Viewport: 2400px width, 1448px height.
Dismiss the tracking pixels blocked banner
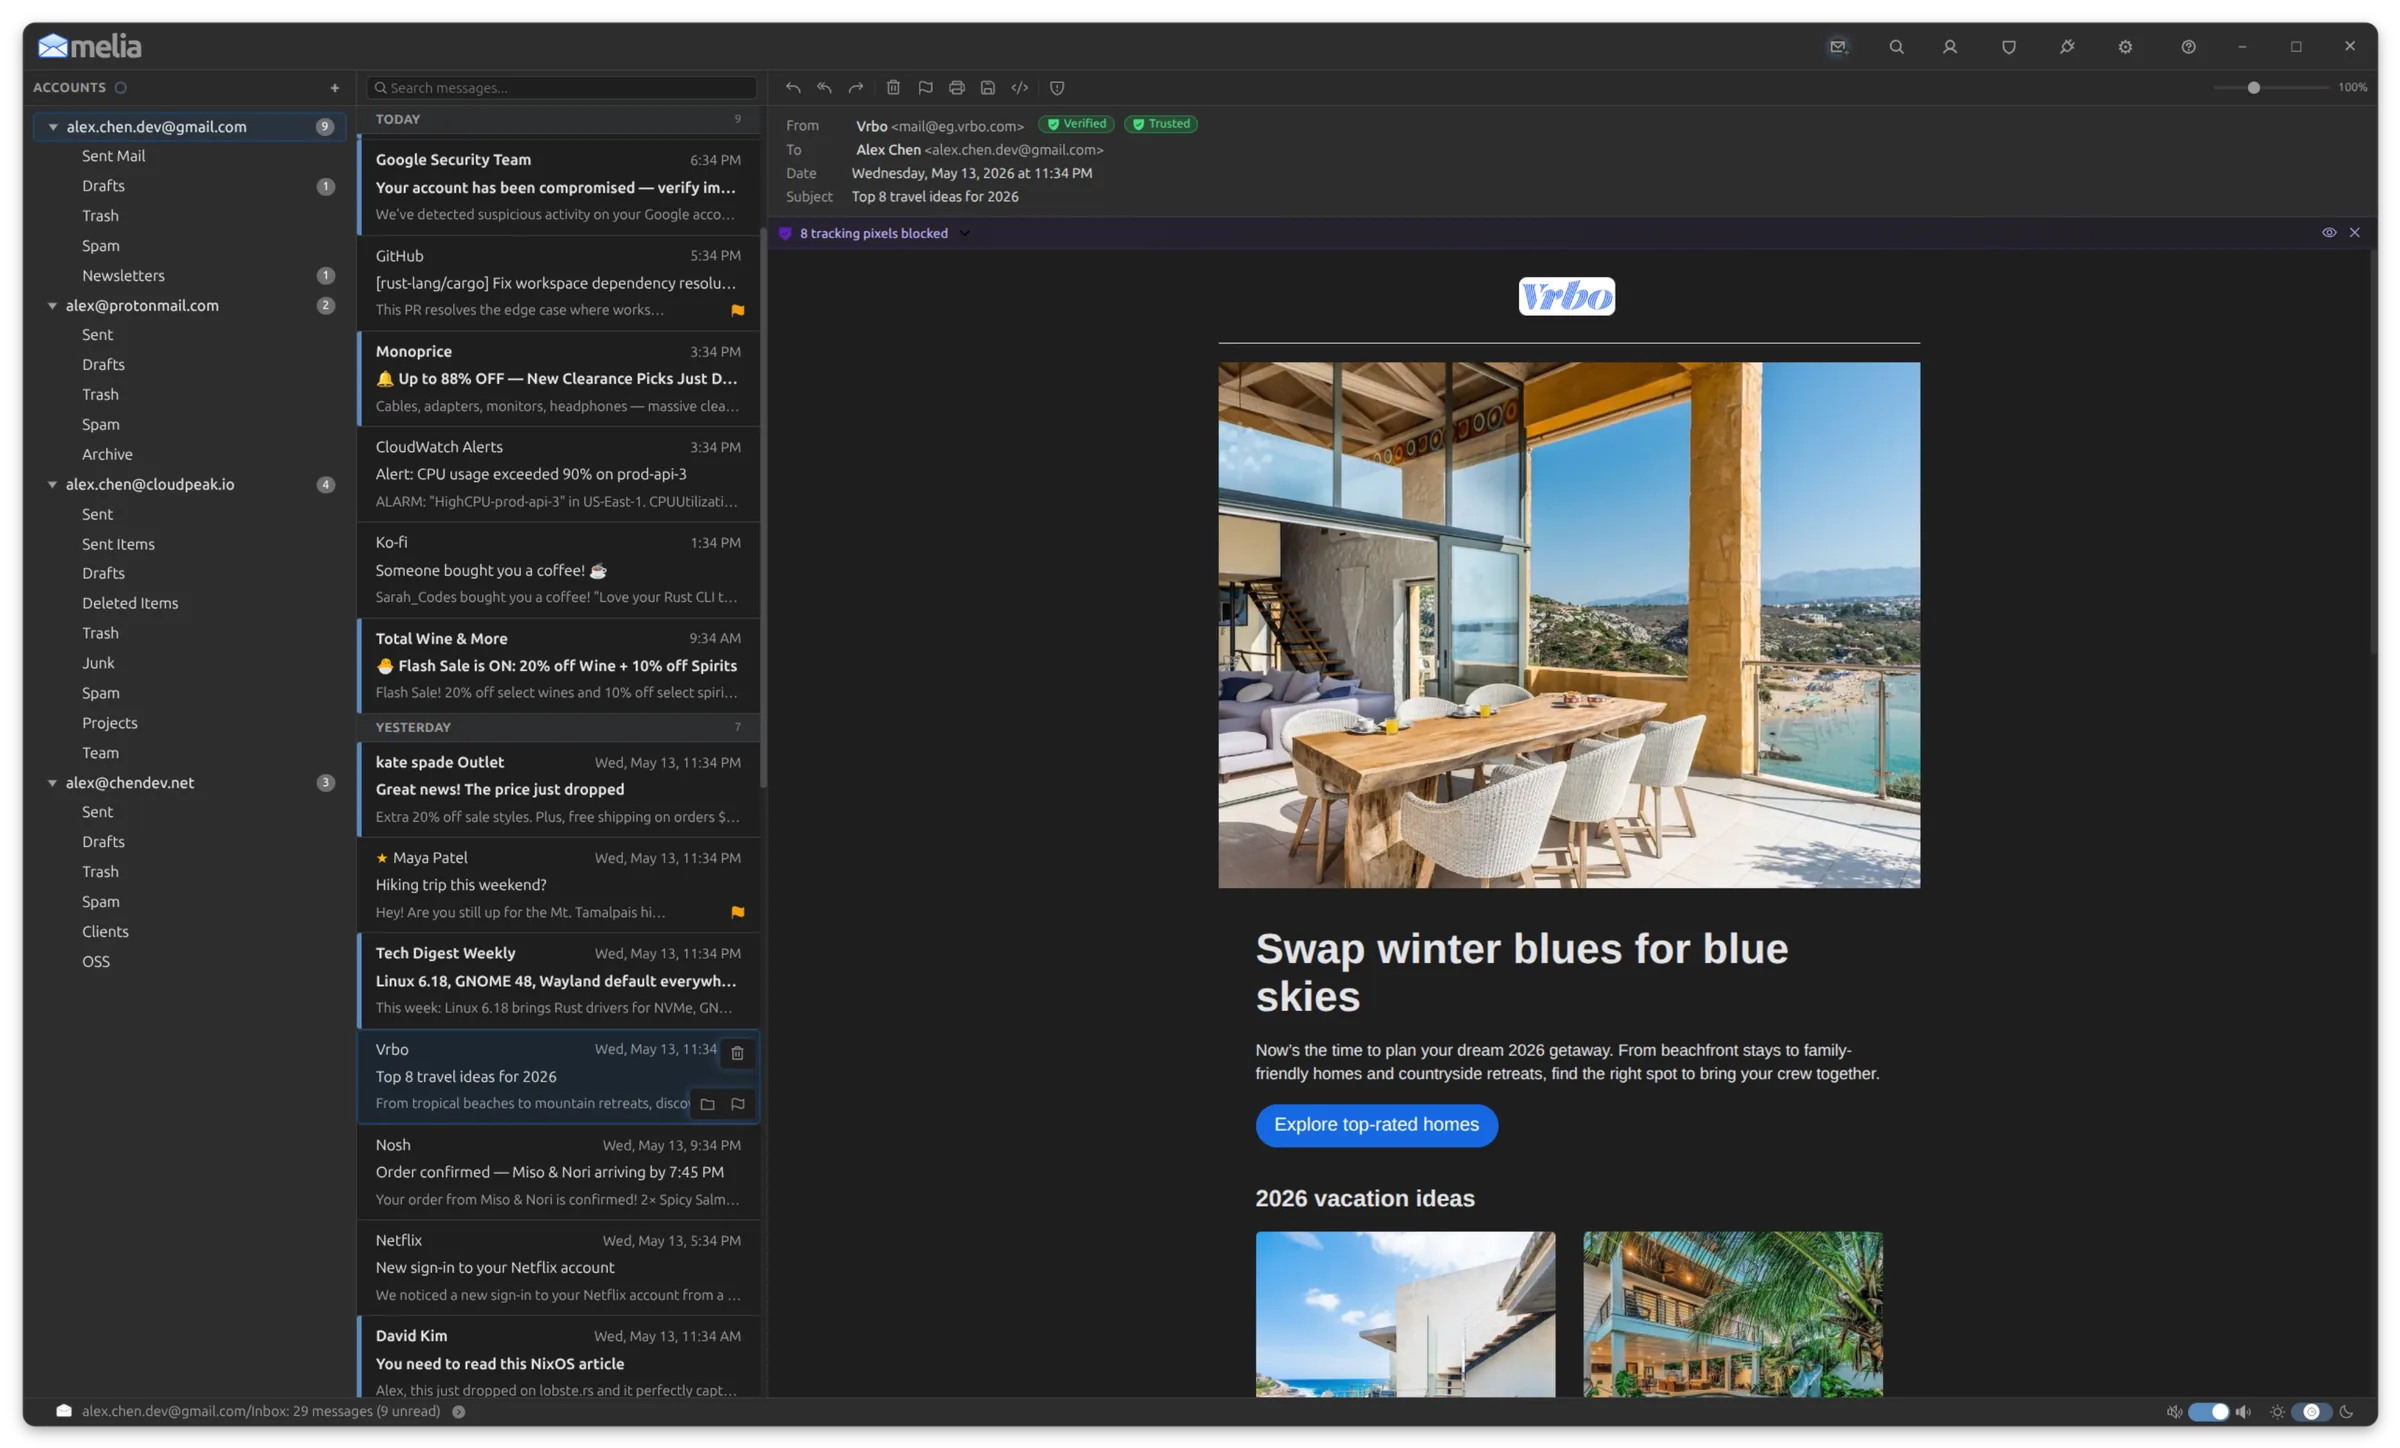tap(2355, 233)
